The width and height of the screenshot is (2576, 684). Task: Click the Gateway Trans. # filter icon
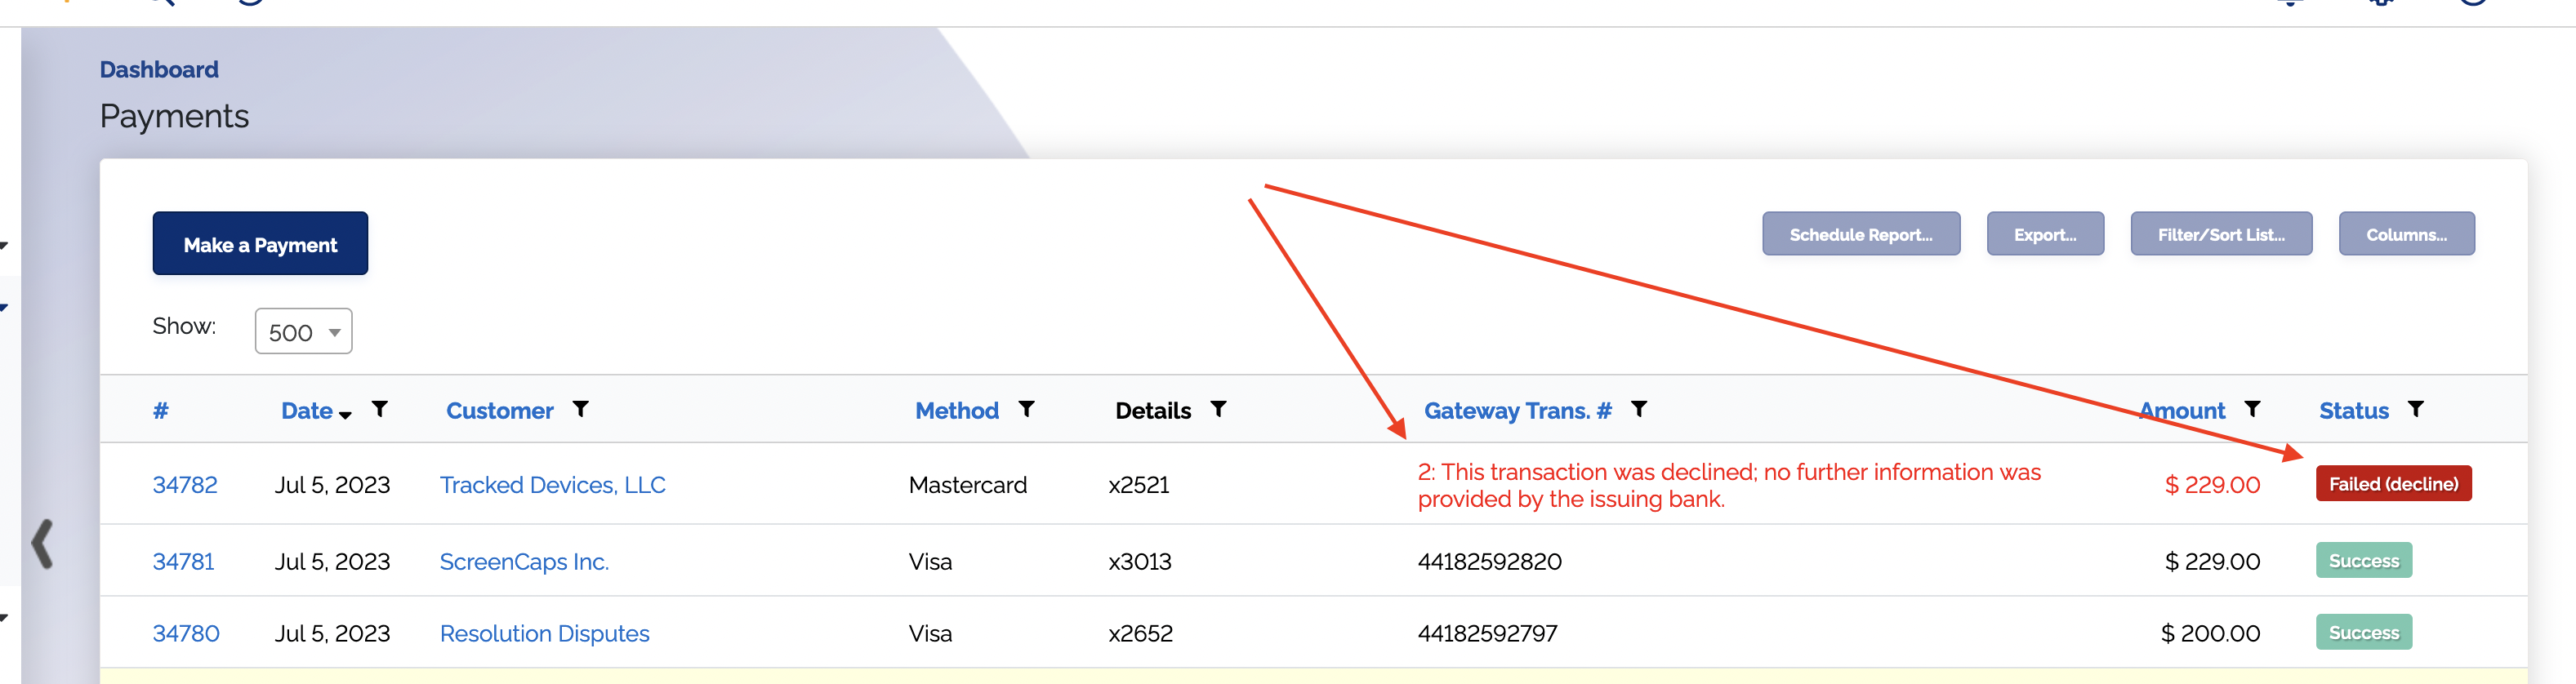point(1639,409)
